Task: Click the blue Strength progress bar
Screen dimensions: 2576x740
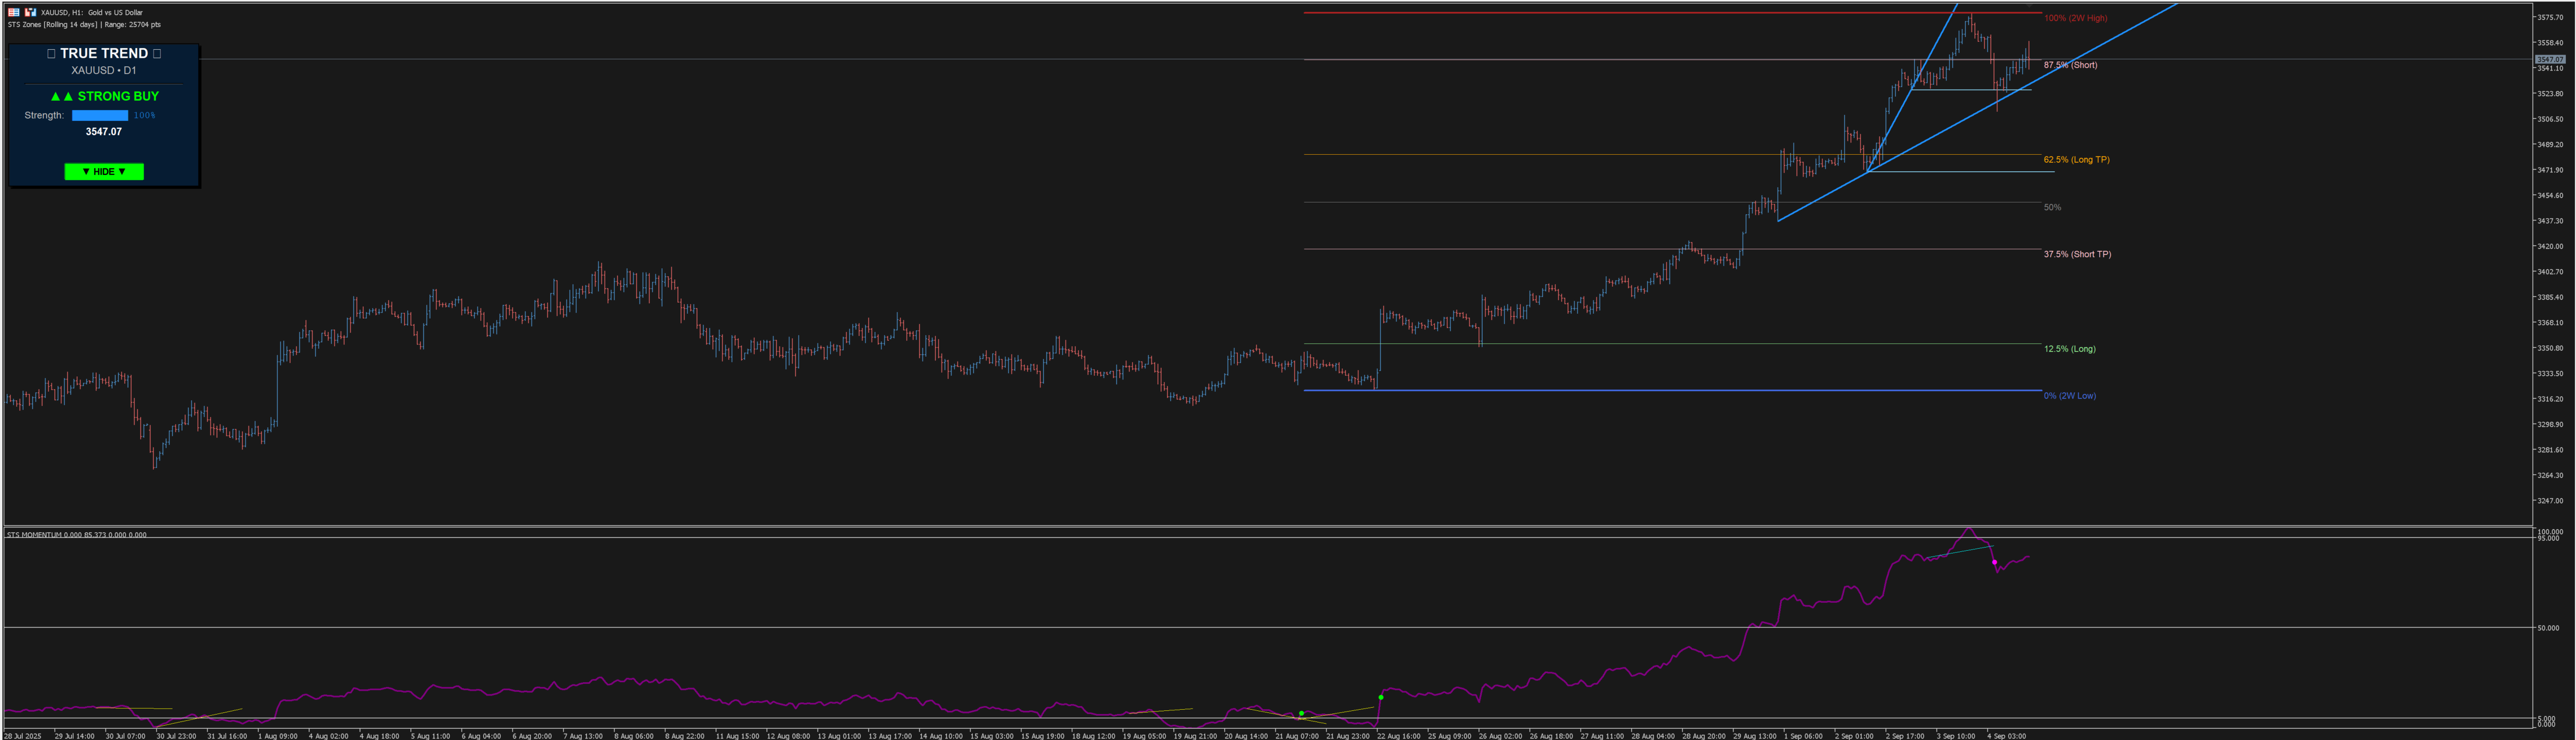Action: click(100, 116)
